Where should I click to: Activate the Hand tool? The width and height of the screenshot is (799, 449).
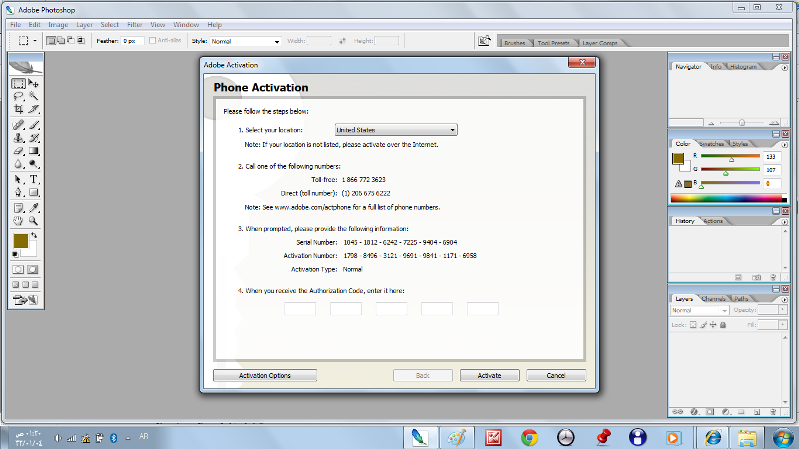point(18,220)
